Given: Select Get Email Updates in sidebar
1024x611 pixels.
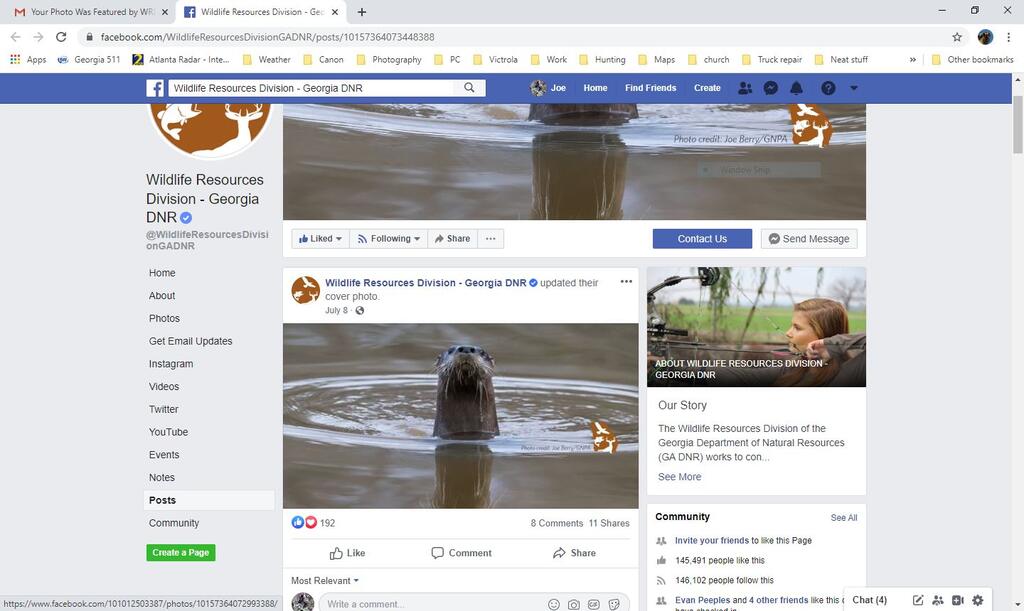Looking at the screenshot, I should point(191,341).
